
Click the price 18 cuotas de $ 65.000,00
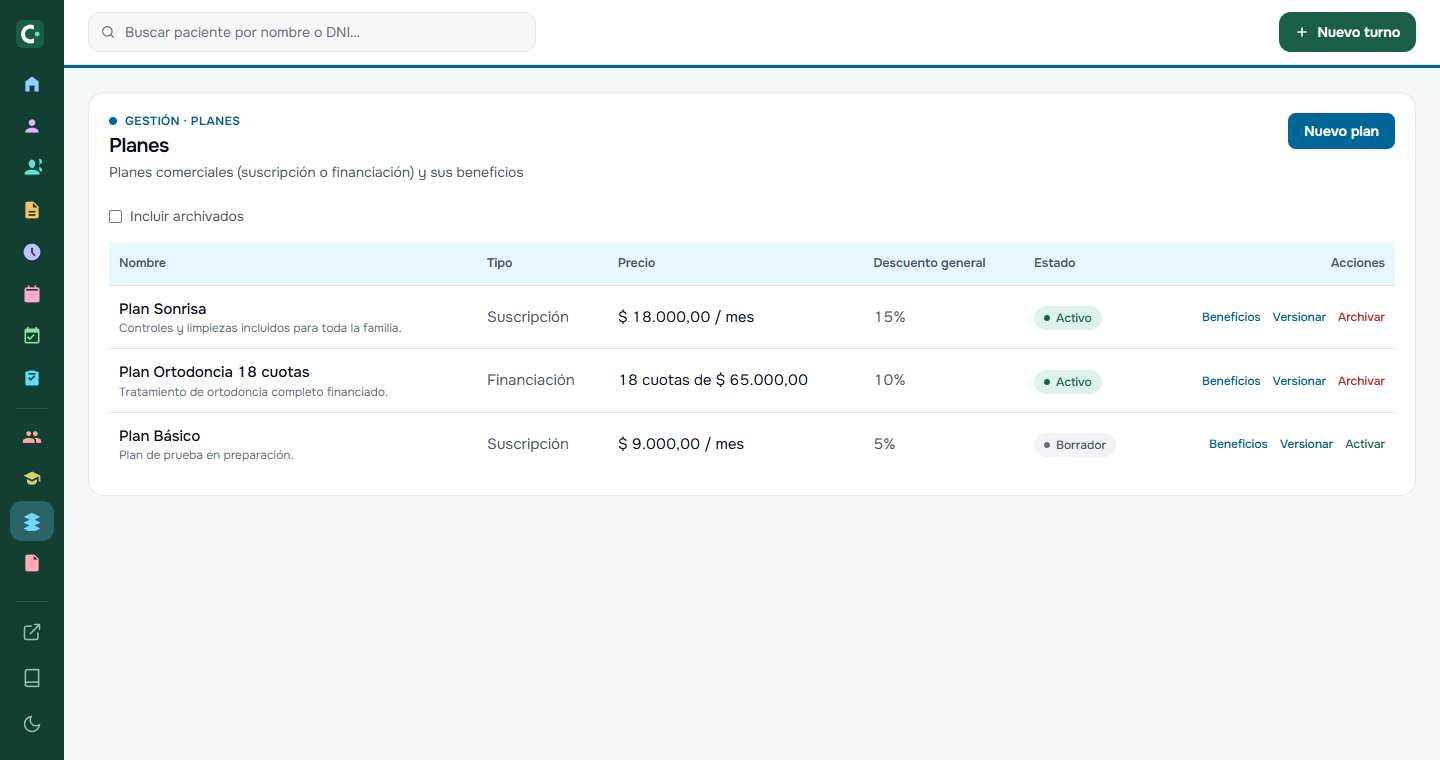[713, 380]
